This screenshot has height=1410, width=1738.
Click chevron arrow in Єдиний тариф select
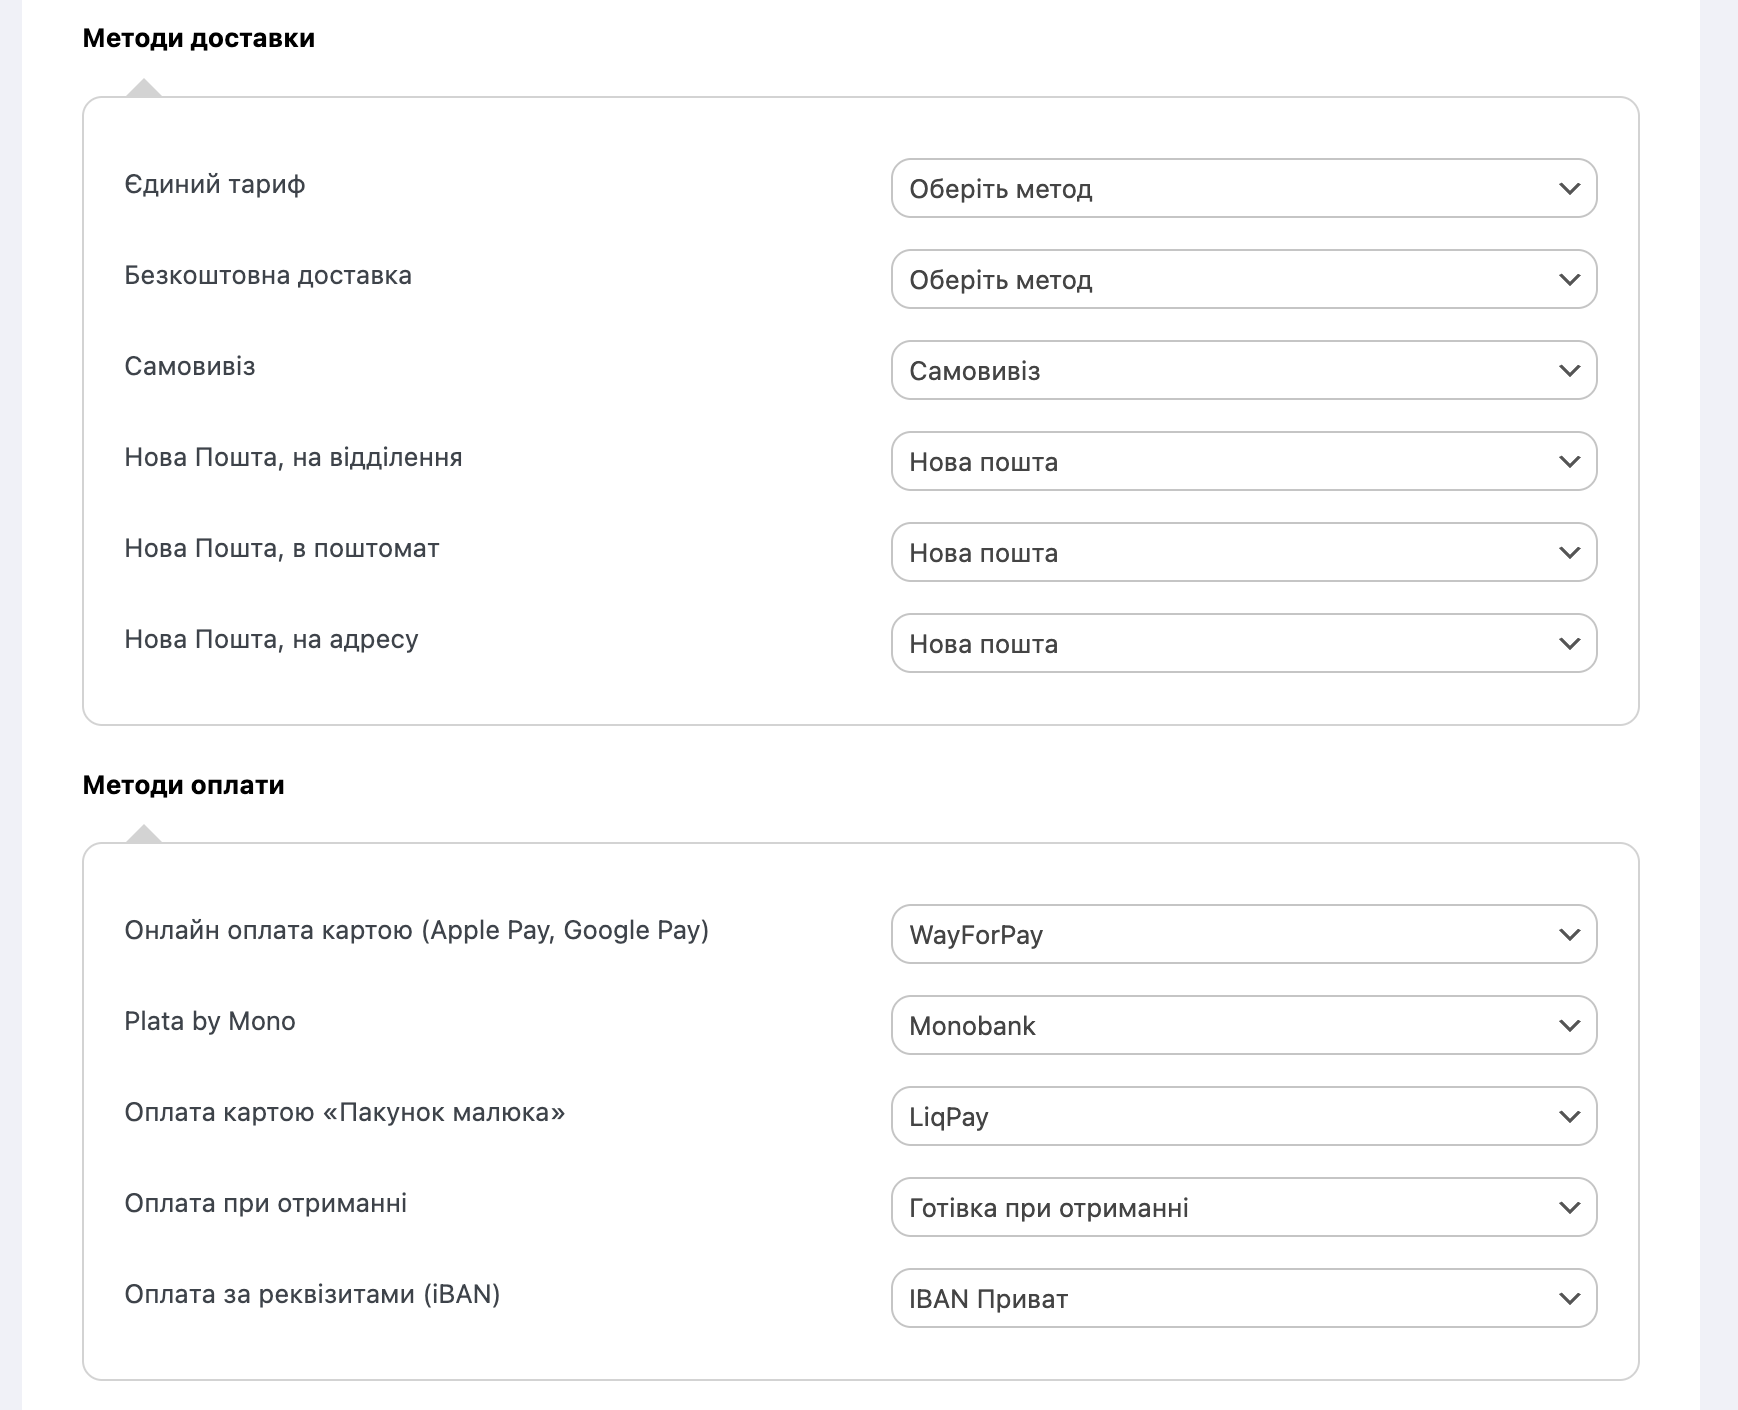click(x=1569, y=188)
